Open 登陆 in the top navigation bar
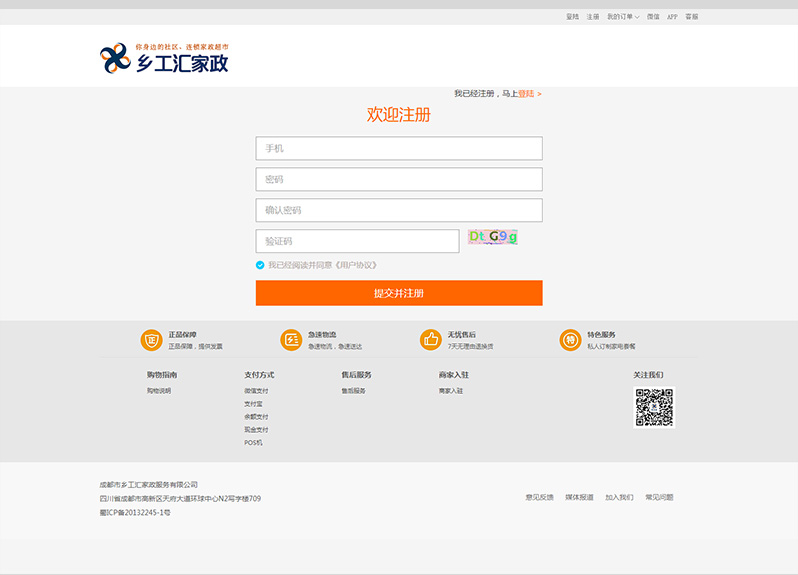 tap(572, 17)
